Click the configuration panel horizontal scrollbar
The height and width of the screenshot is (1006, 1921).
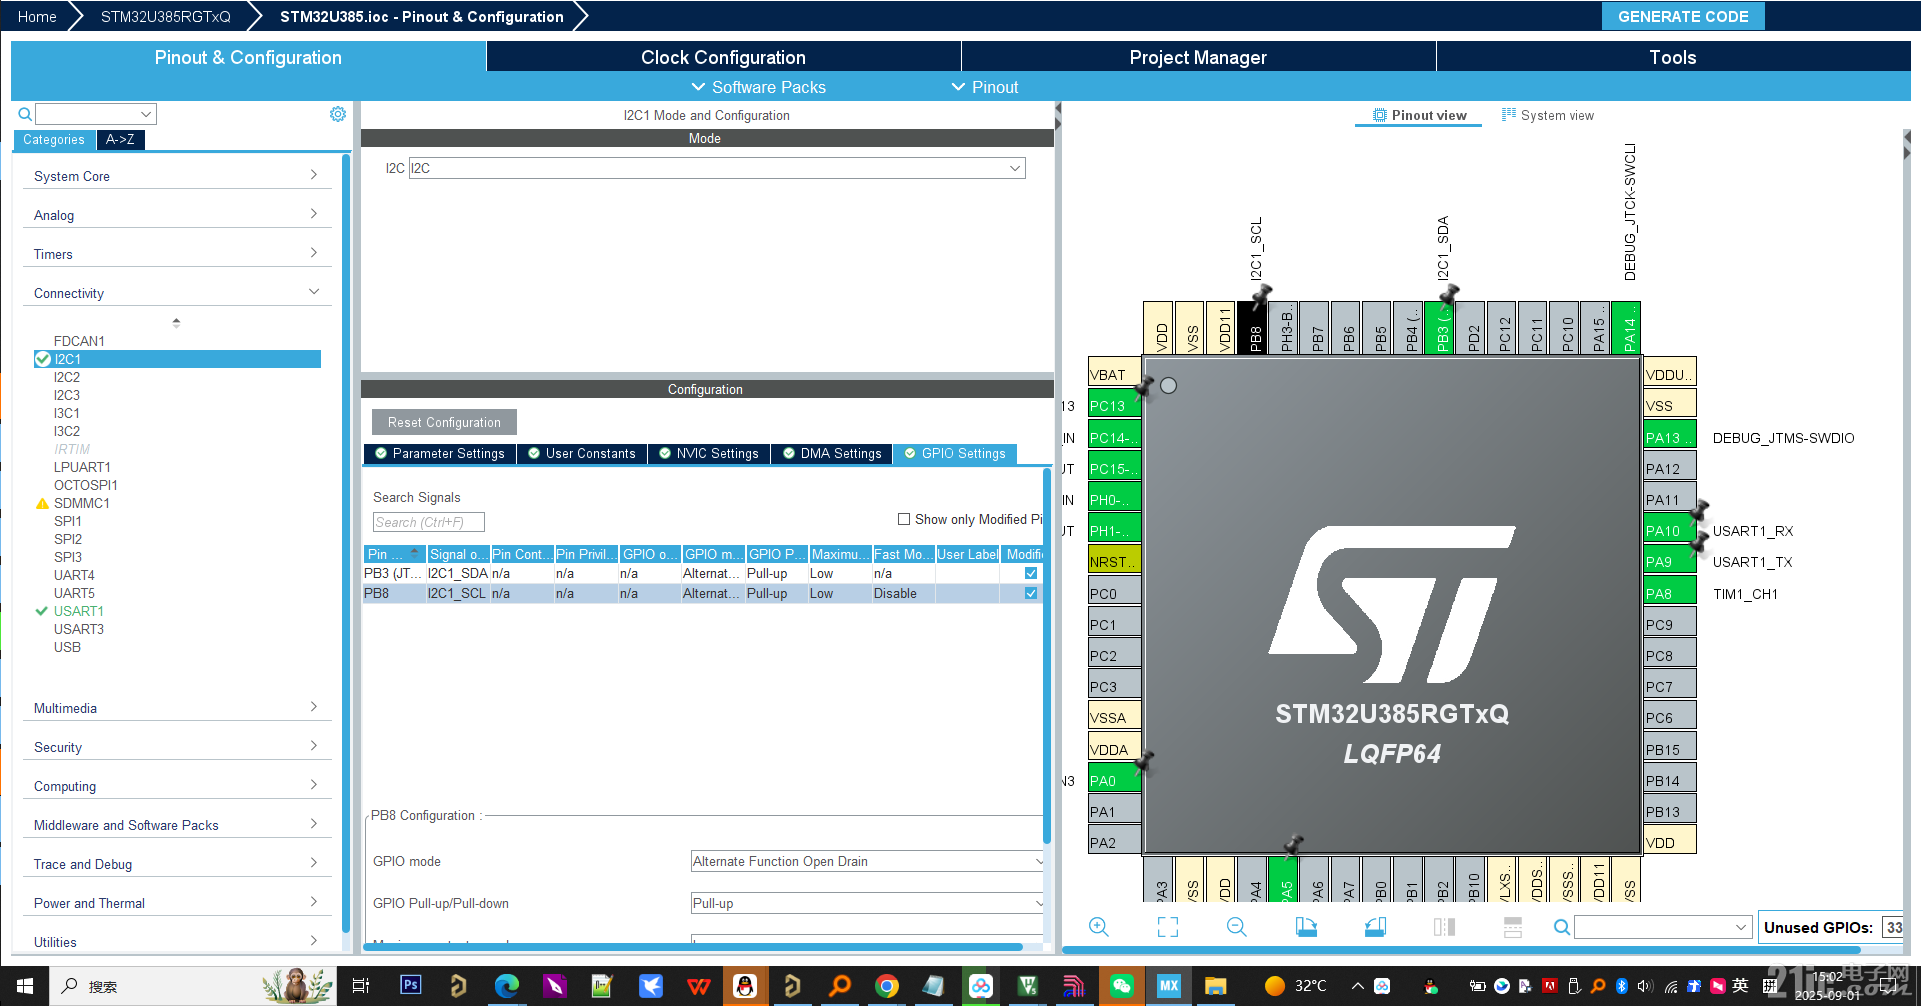click(x=695, y=946)
